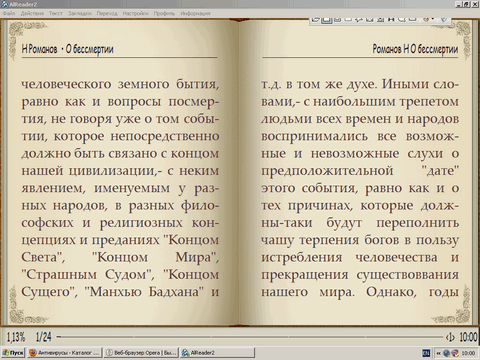The image size is (480, 360).
Task: Expand hidden tray icons with the « arrow
Action: [438, 353]
